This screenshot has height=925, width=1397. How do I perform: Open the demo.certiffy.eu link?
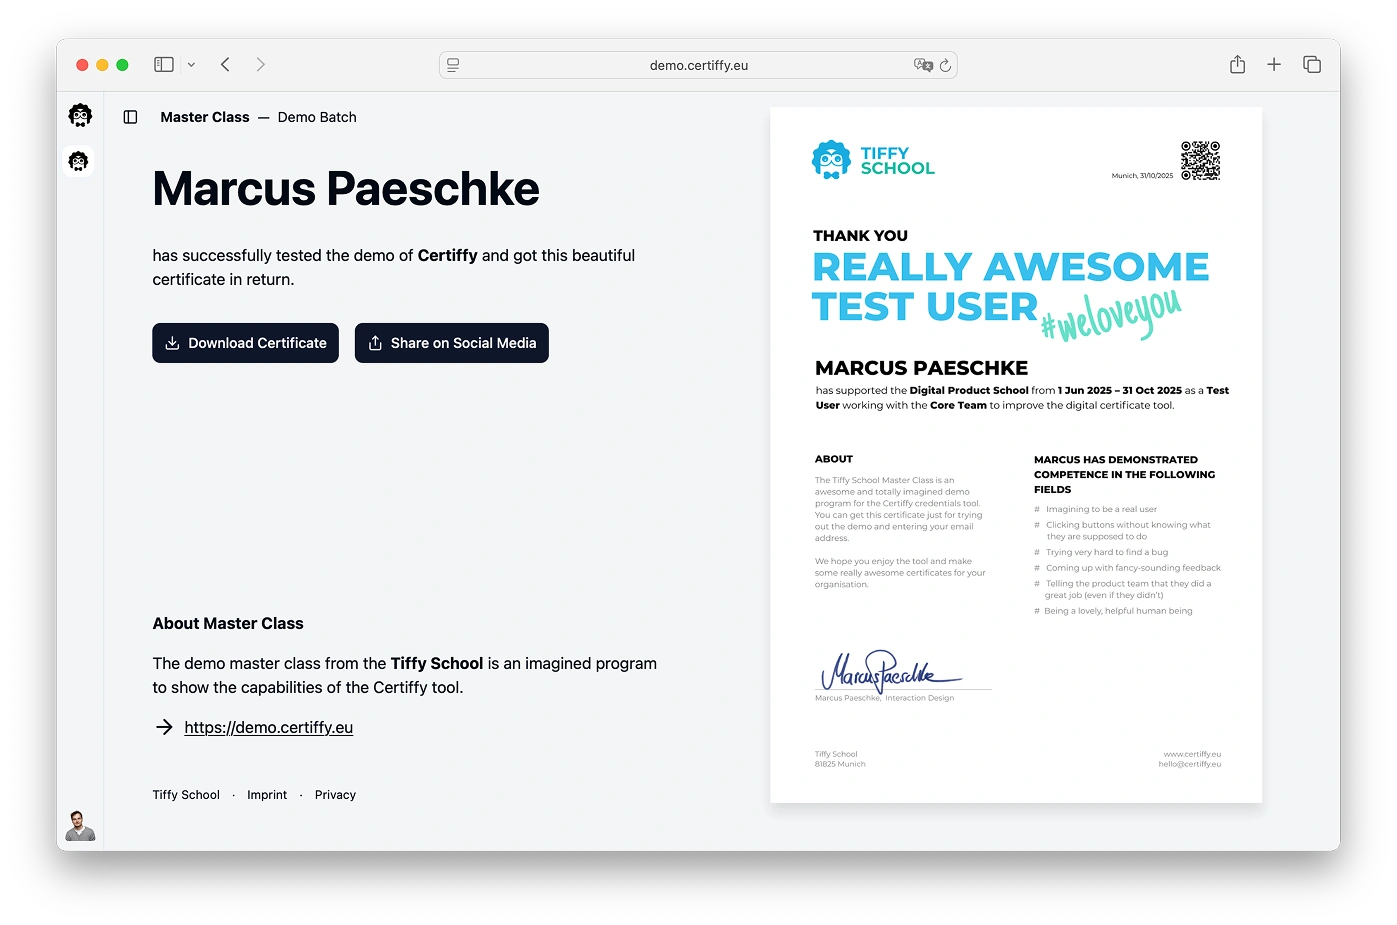point(268,727)
